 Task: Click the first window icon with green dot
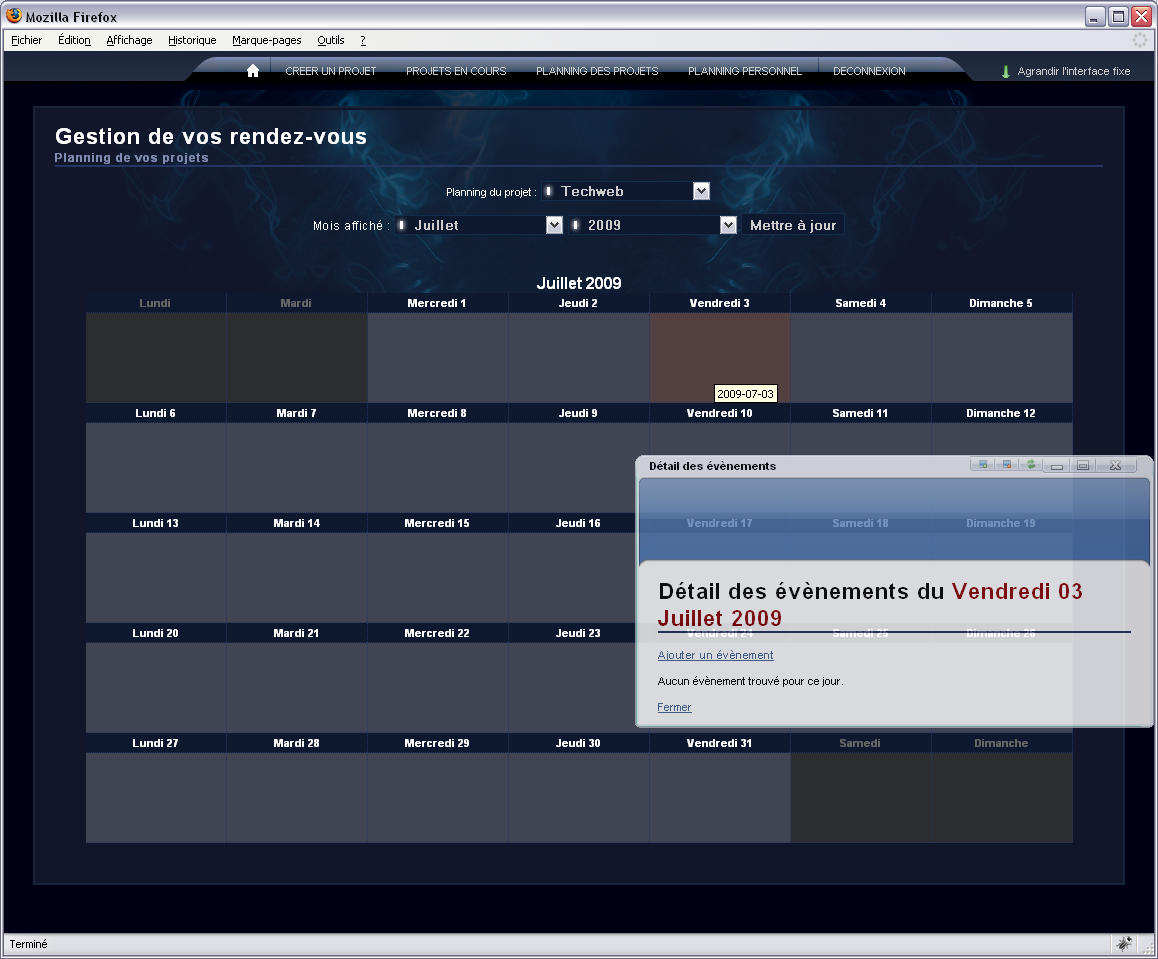[983, 465]
